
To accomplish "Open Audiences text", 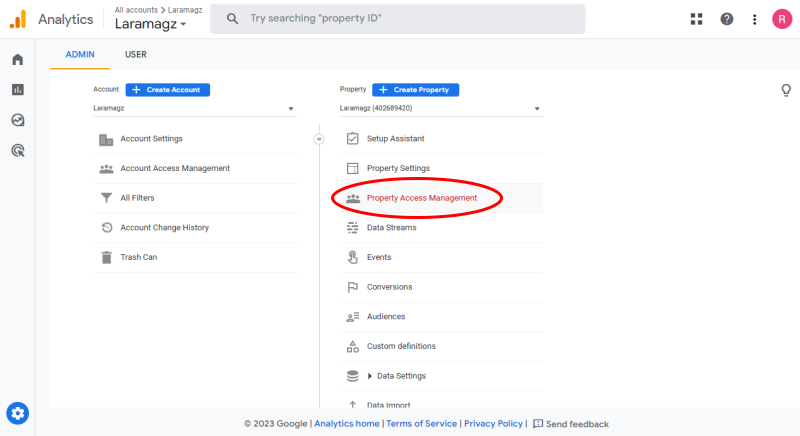I will (386, 317).
